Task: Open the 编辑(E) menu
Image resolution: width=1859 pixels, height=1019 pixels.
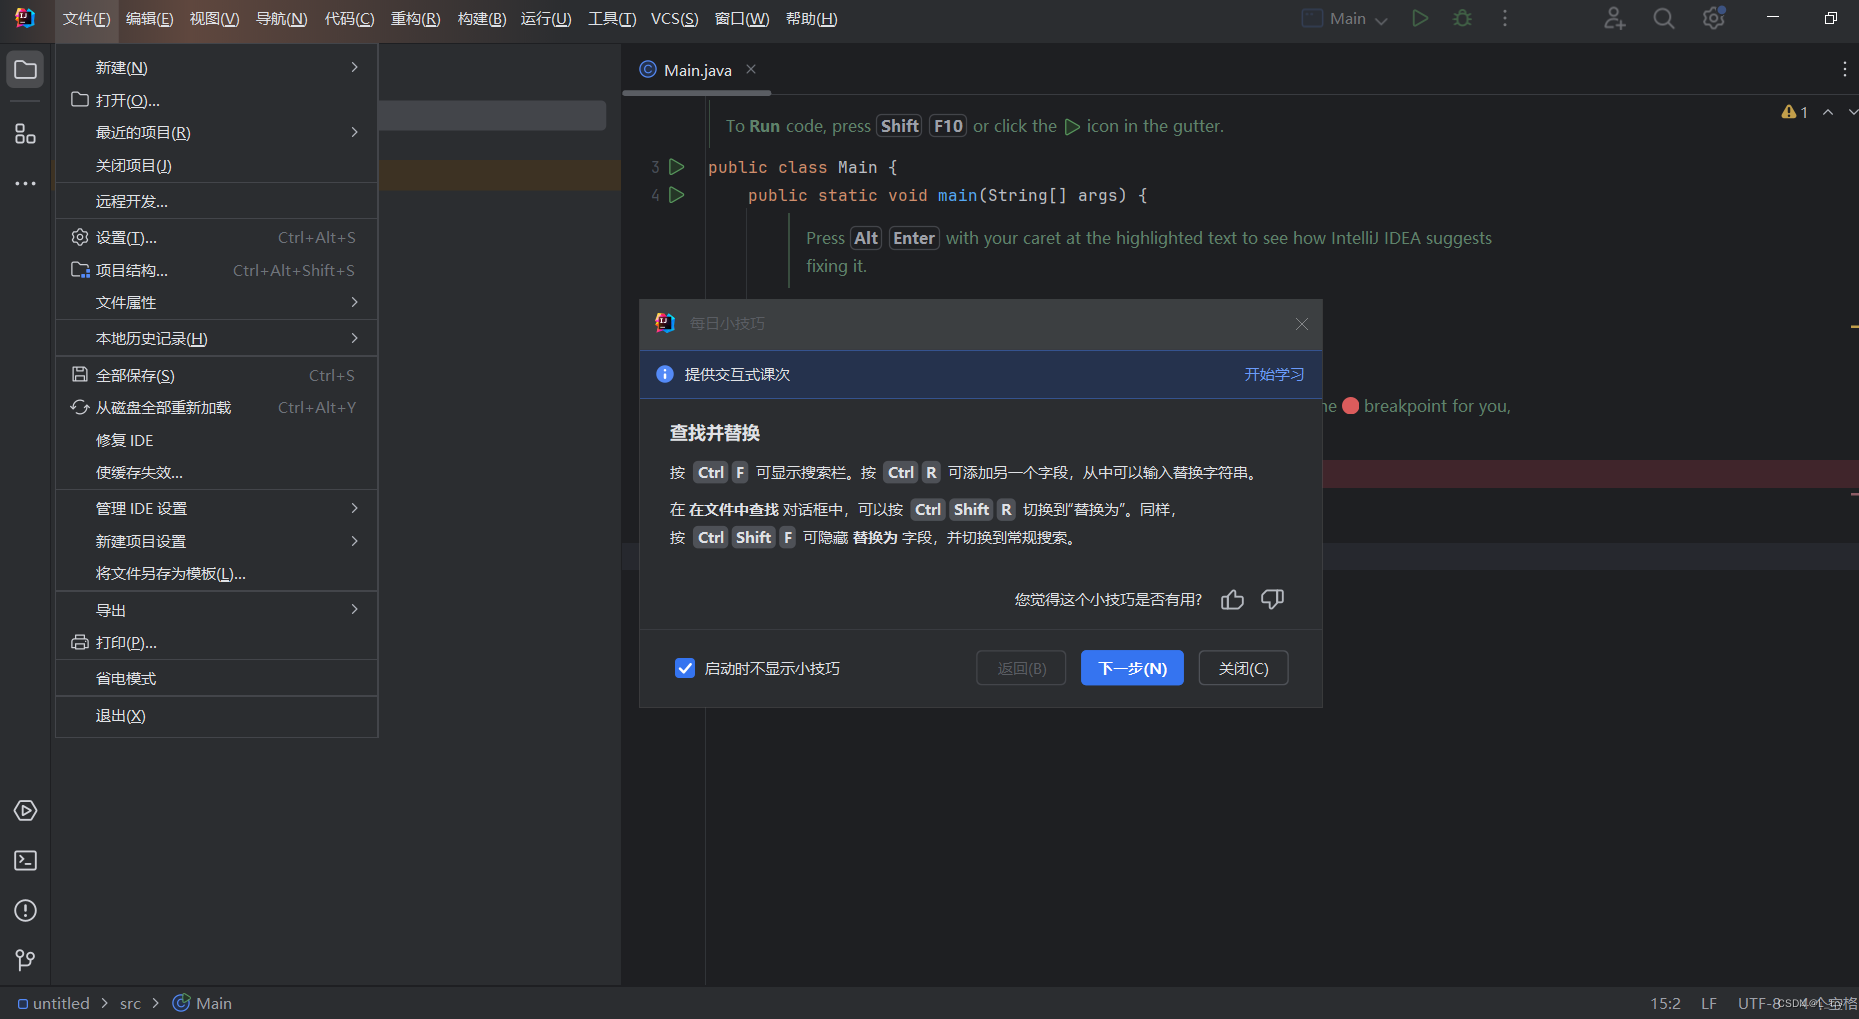Action: point(149,19)
